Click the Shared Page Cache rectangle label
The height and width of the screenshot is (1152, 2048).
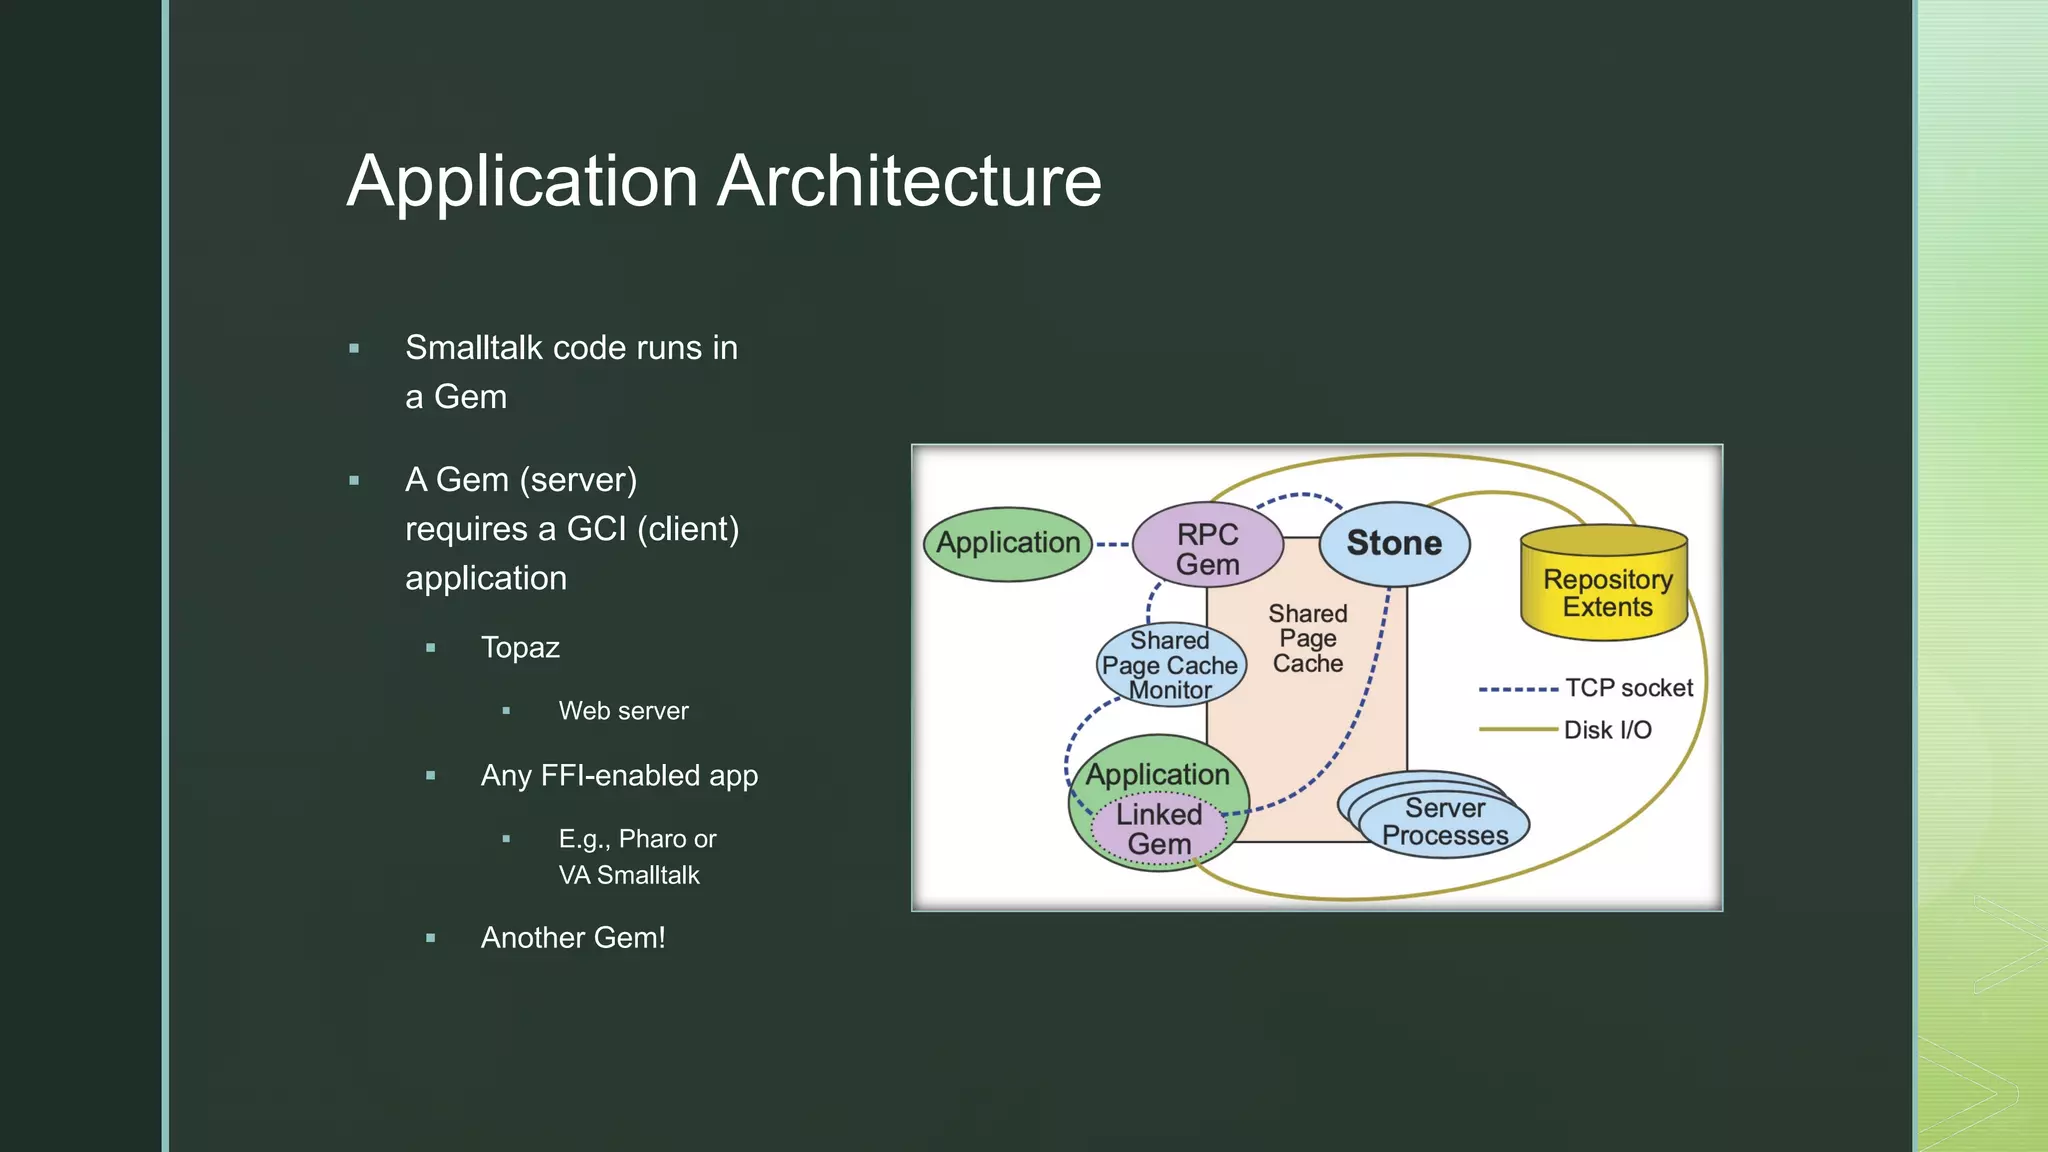(x=1307, y=638)
